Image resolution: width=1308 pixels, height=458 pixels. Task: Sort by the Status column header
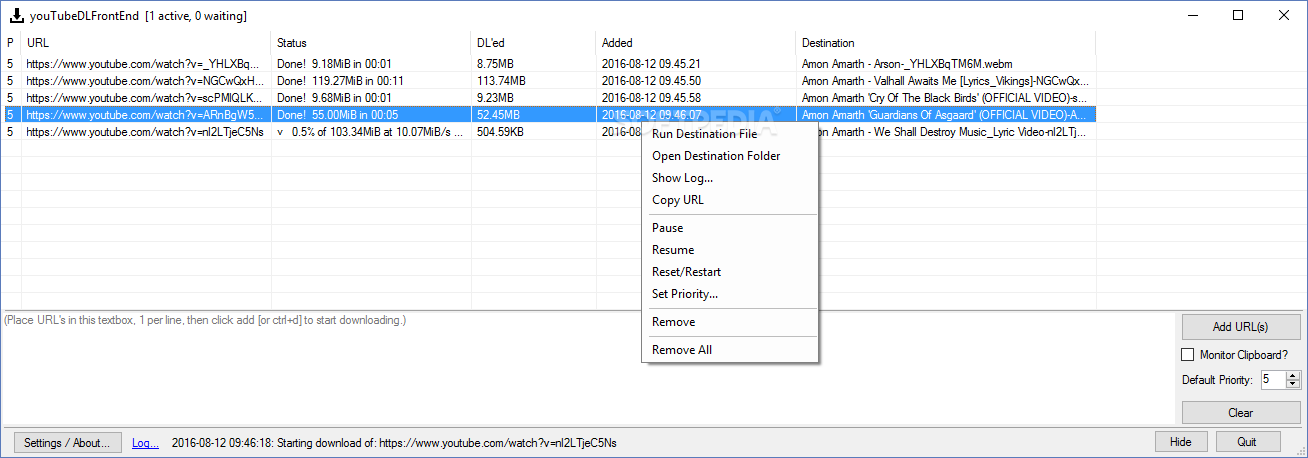(371, 43)
